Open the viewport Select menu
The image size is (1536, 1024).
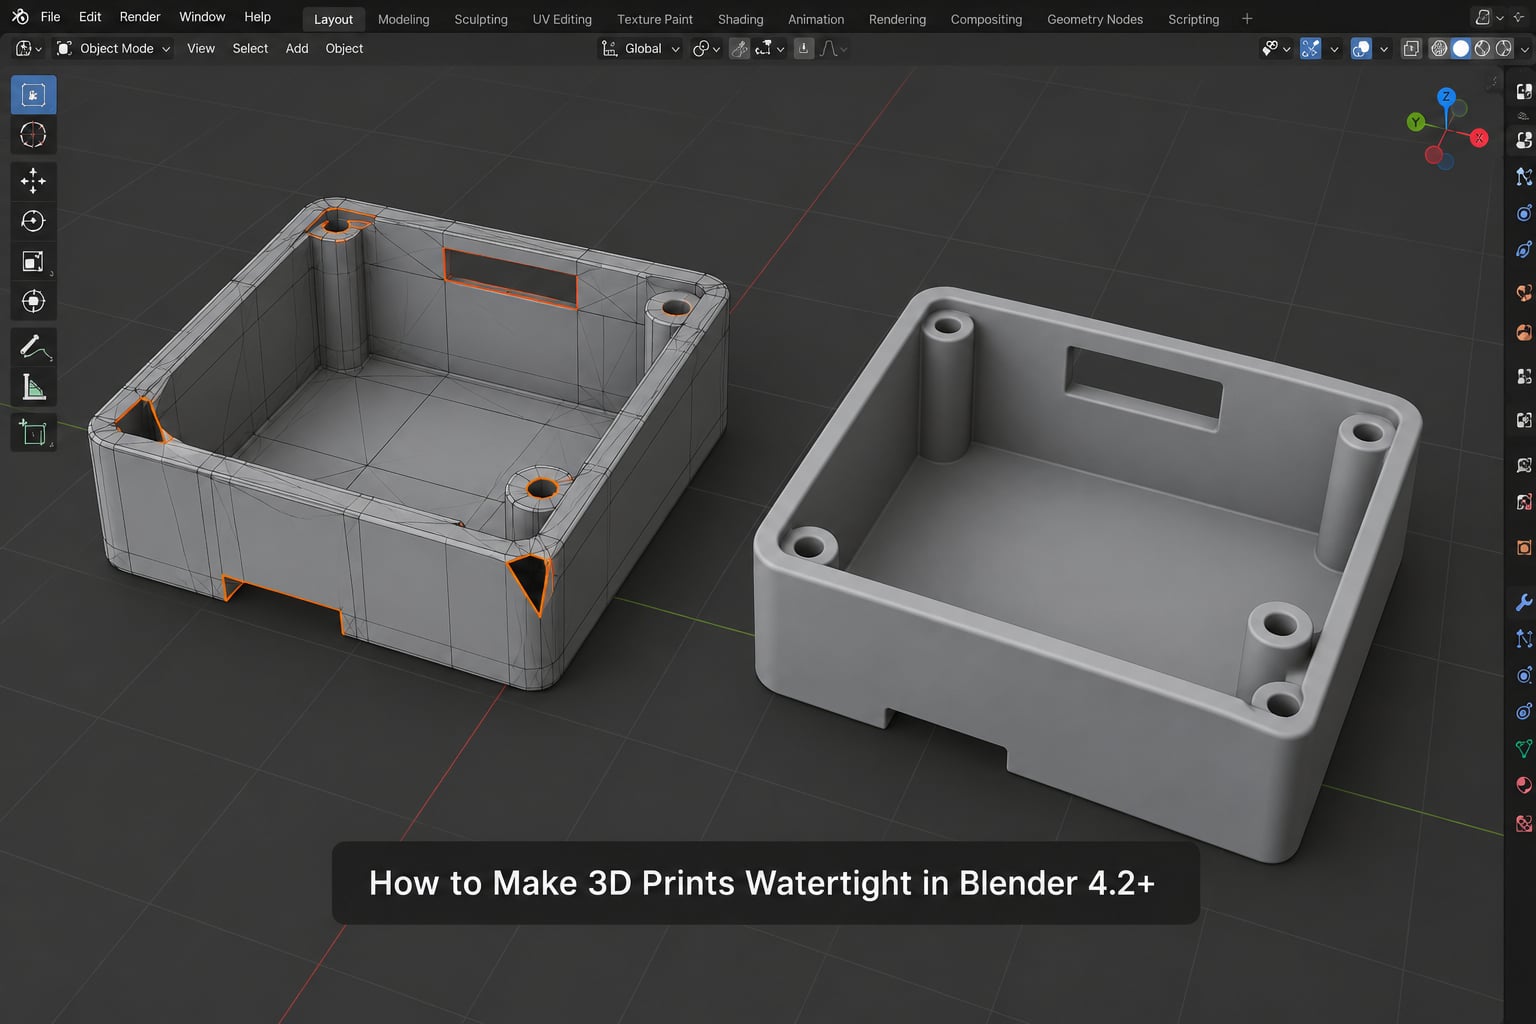[x=250, y=48]
